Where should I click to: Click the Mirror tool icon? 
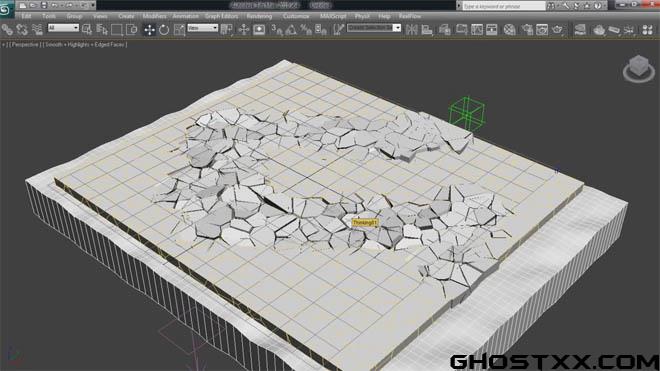tap(412, 29)
